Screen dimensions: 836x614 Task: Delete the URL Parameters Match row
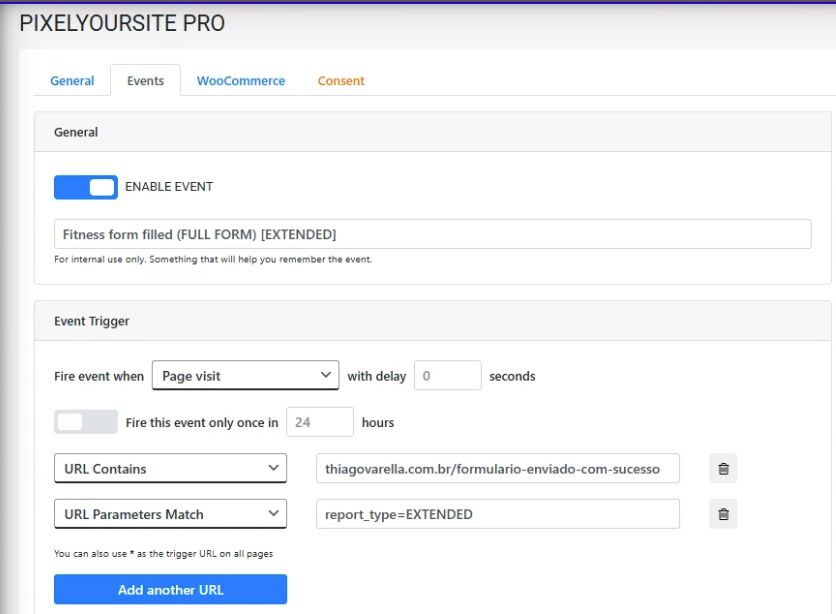click(723, 514)
